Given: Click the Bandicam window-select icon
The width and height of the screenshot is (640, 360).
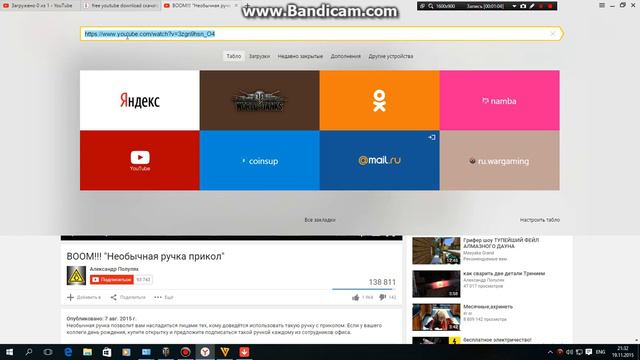Looking at the screenshot, I should point(422,6).
